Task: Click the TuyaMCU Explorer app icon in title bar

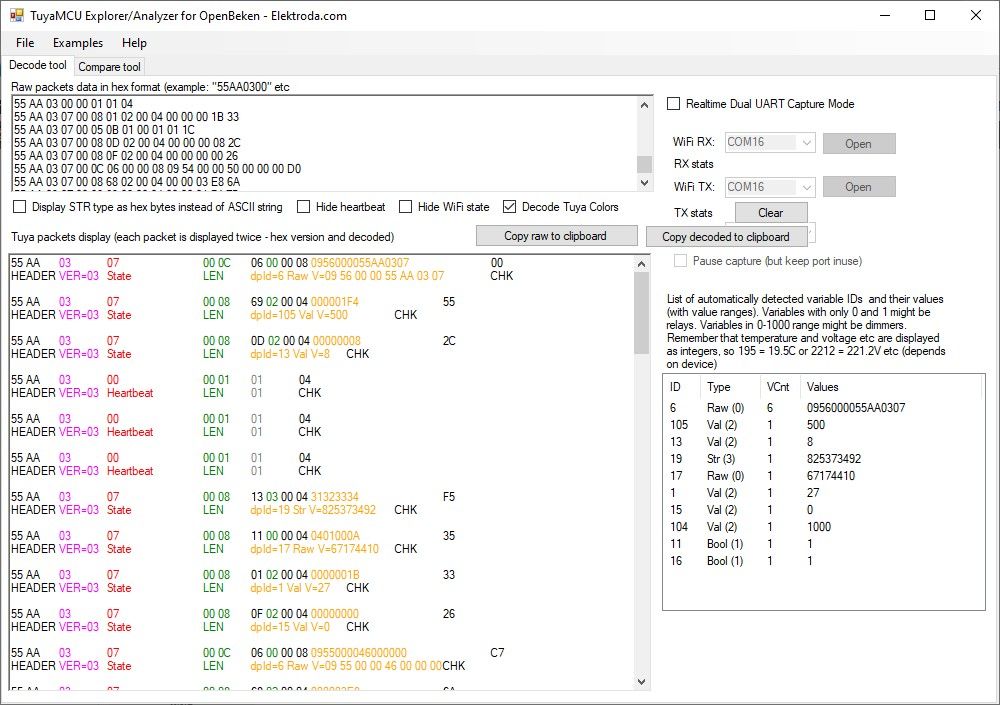Action: 17,15
